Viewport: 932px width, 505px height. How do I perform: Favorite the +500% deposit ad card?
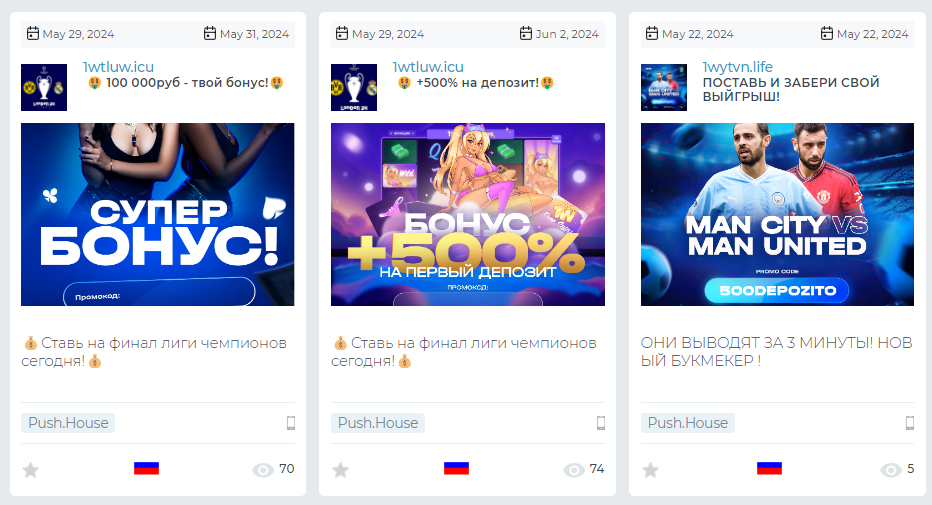341,470
